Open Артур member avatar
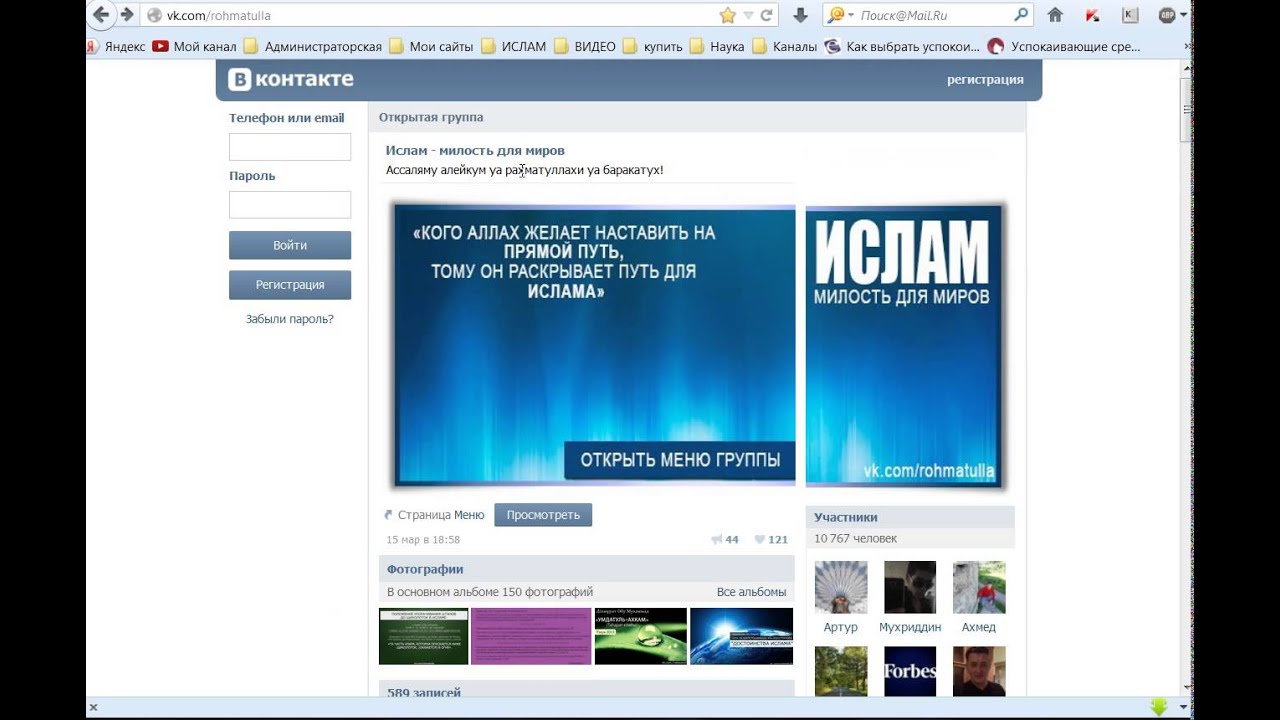The height and width of the screenshot is (720, 1280). click(x=841, y=587)
